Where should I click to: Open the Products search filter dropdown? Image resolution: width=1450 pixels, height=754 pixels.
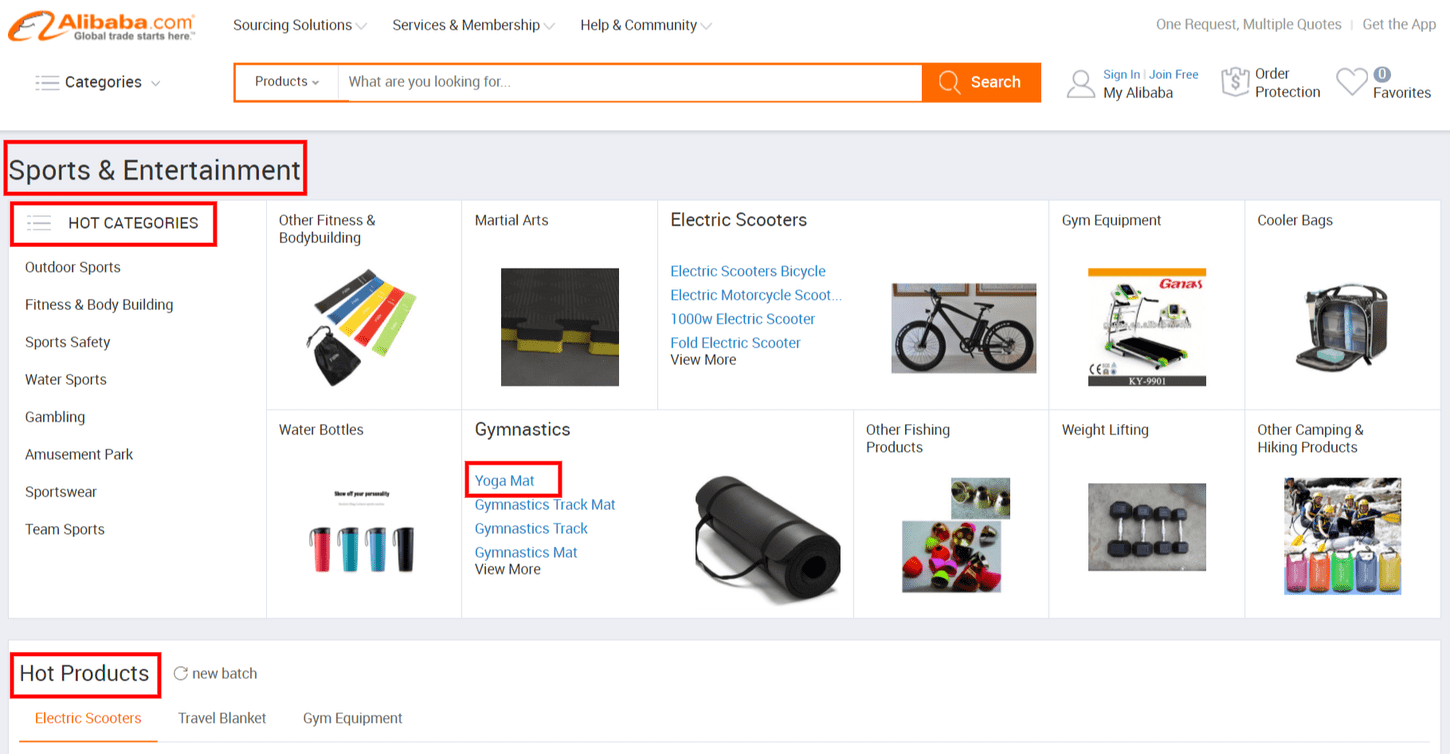[287, 81]
